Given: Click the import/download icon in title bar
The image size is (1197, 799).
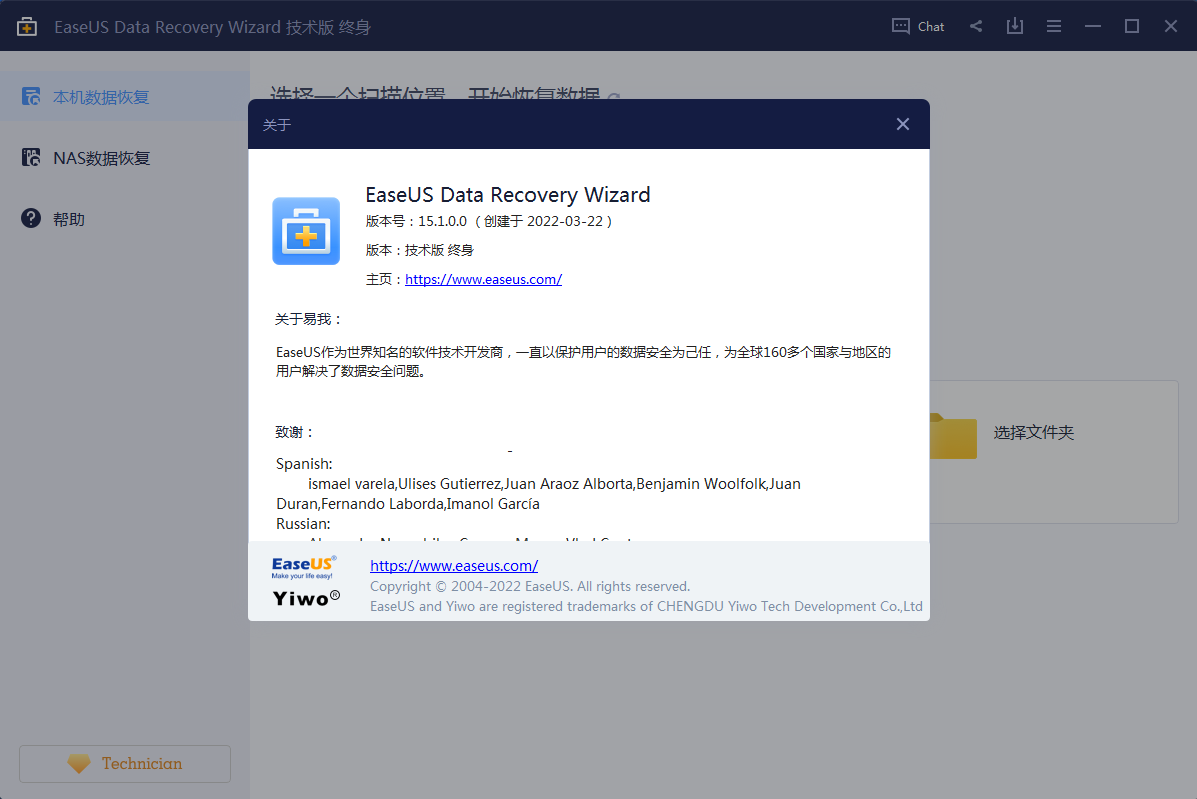Looking at the screenshot, I should pos(1015,27).
